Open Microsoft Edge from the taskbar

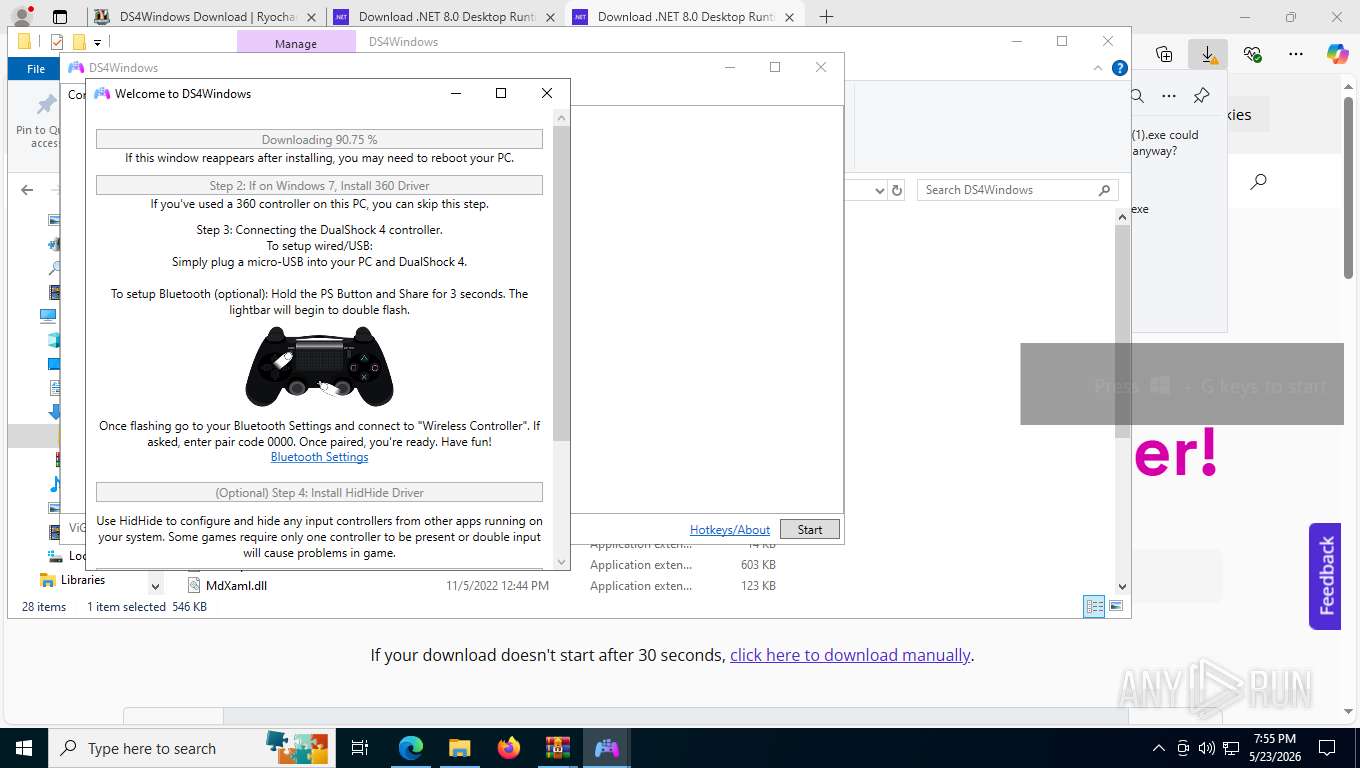coord(411,748)
